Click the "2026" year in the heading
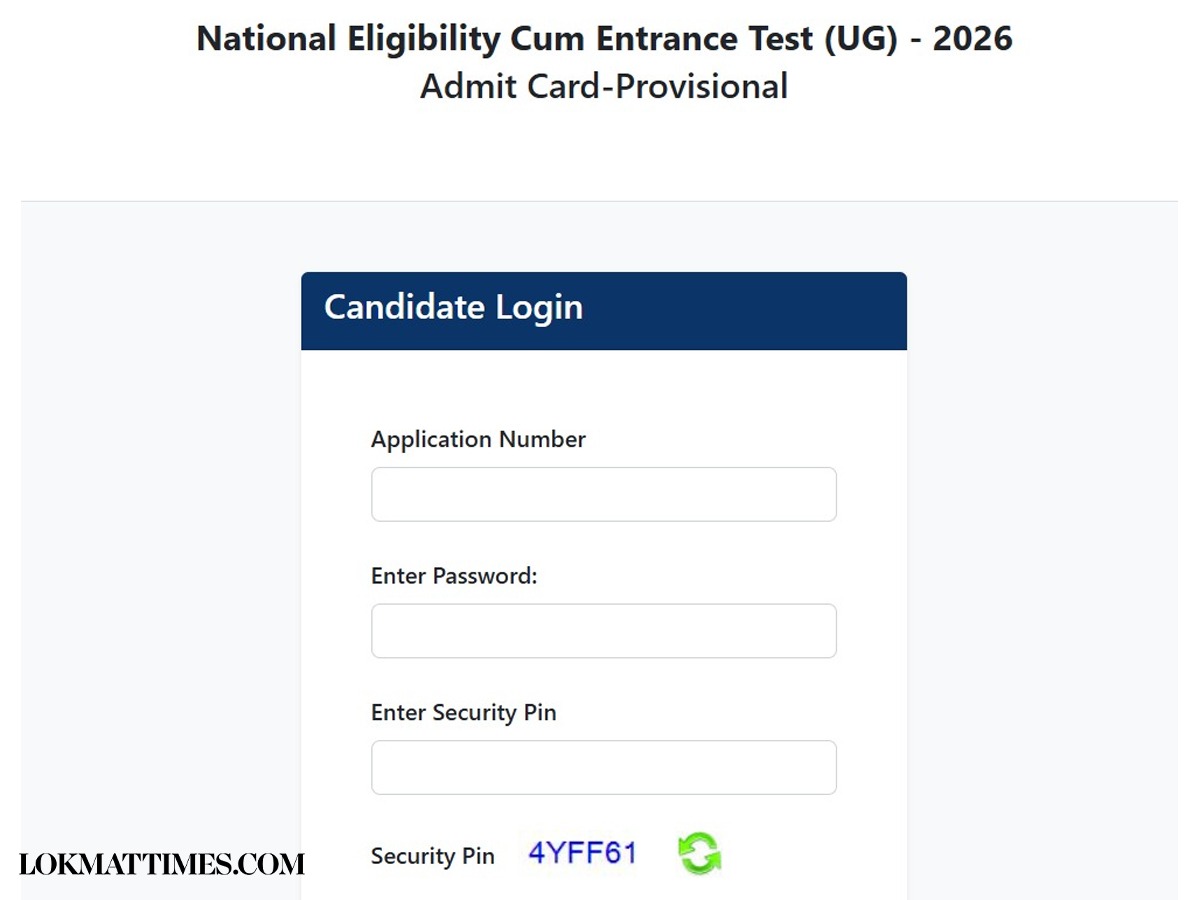1200x900 pixels. [x=972, y=39]
